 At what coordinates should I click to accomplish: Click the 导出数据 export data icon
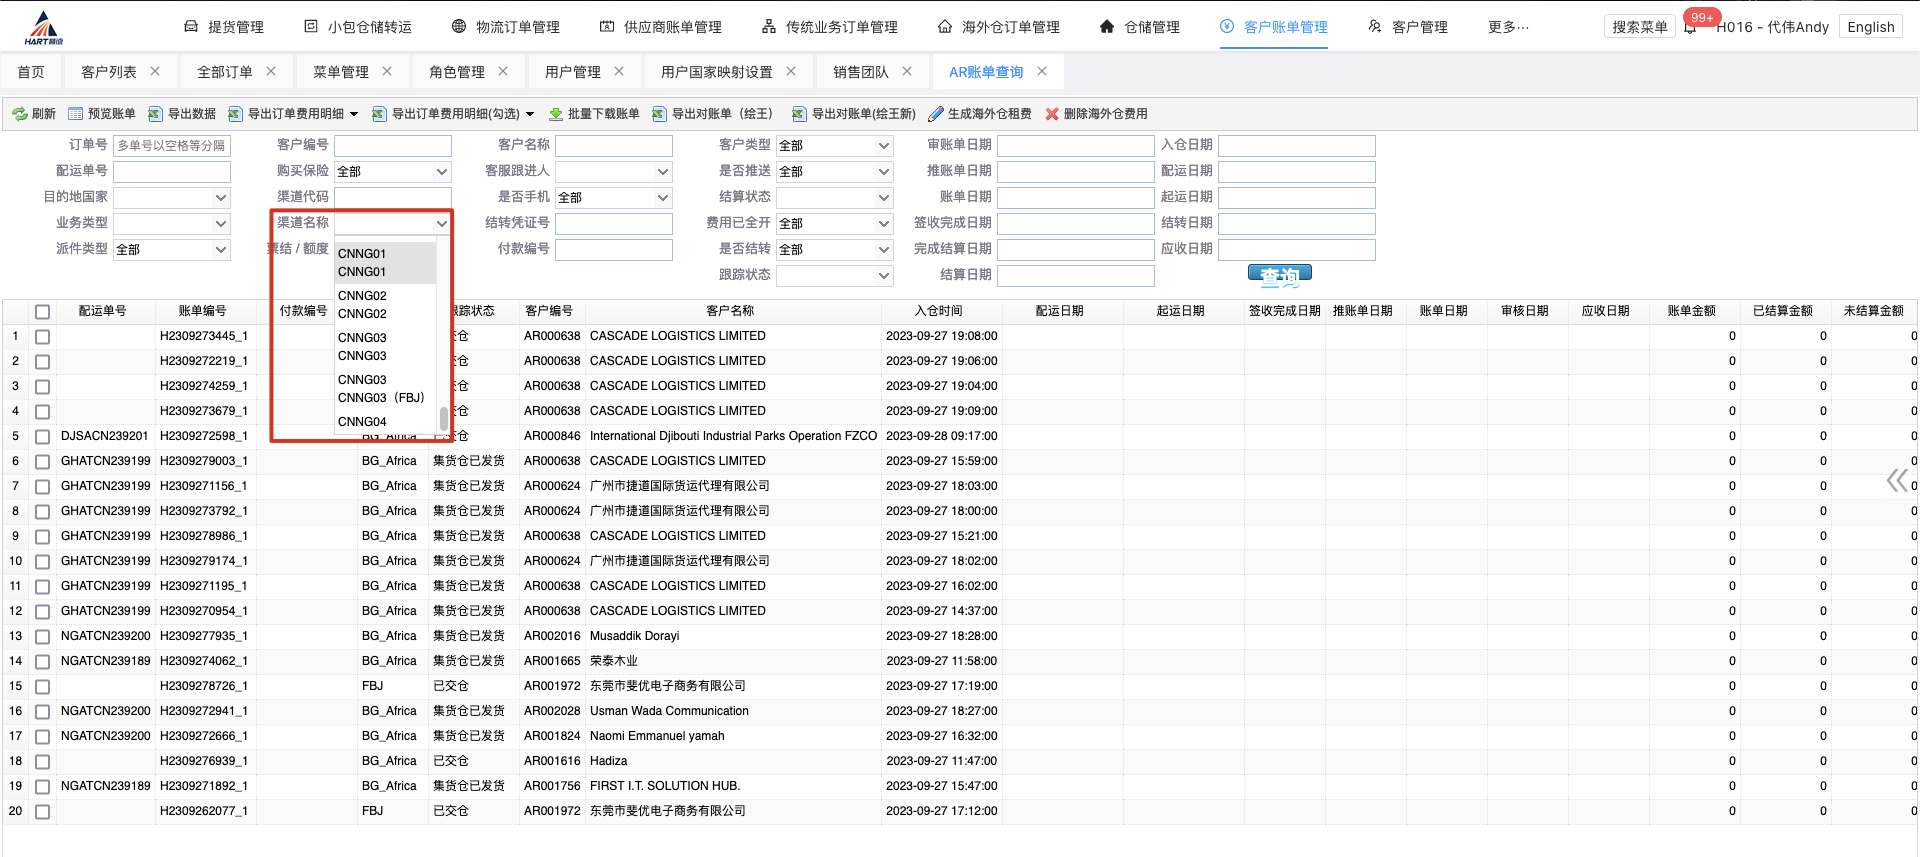point(155,114)
